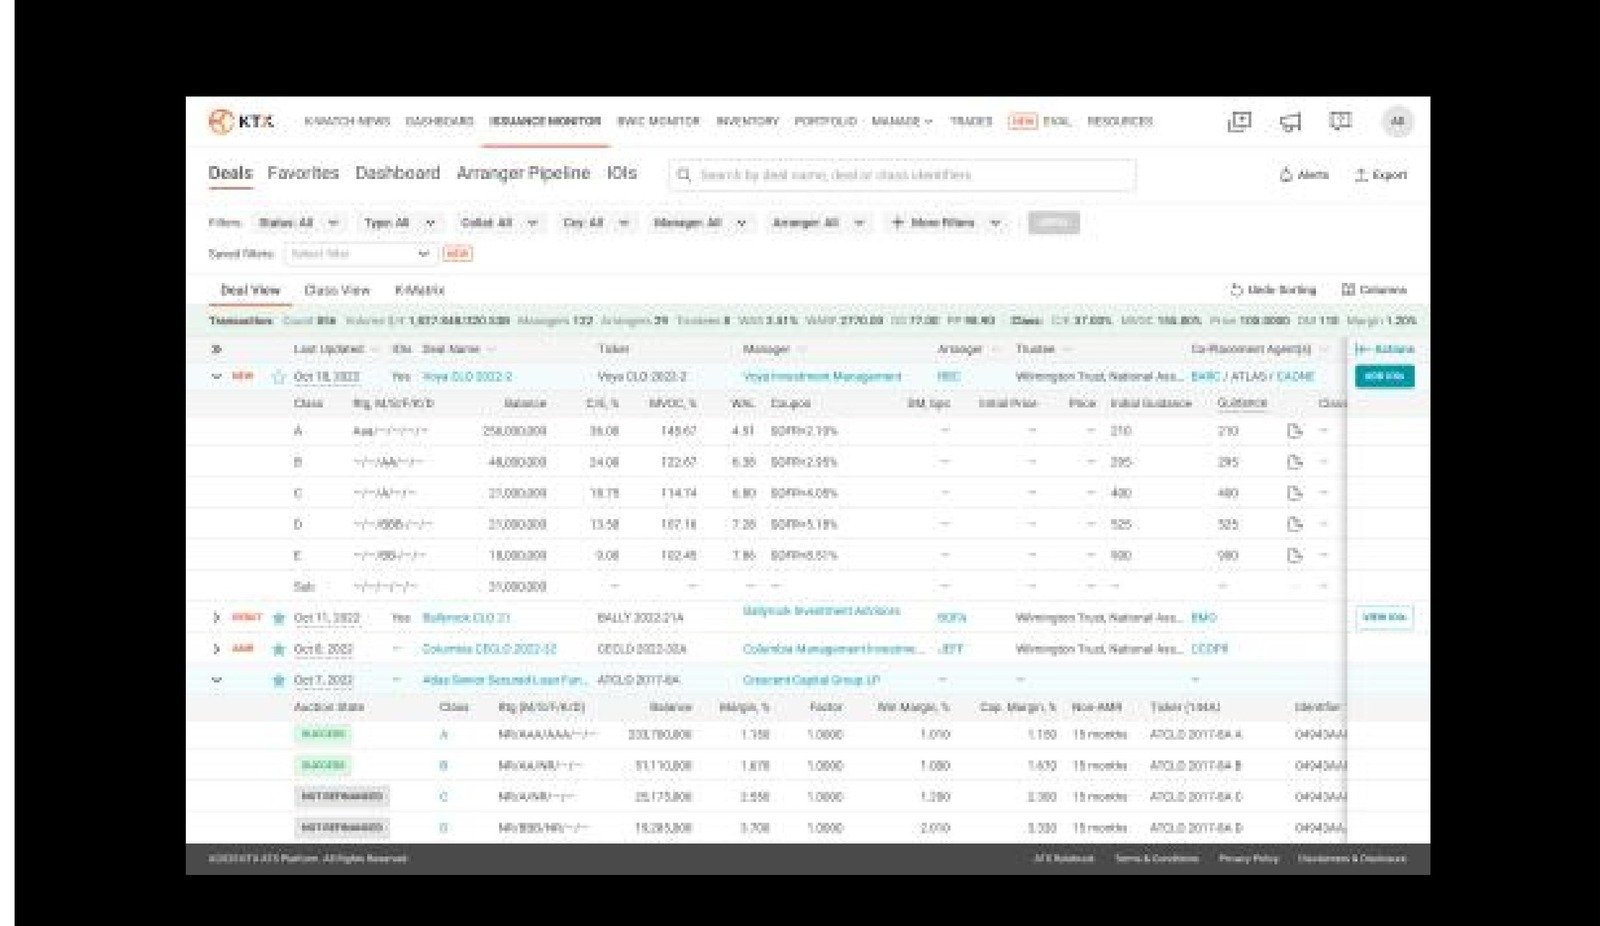The image size is (1600, 926).
Task: Open the Manager filter dropdown
Action: [x=699, y=223]
